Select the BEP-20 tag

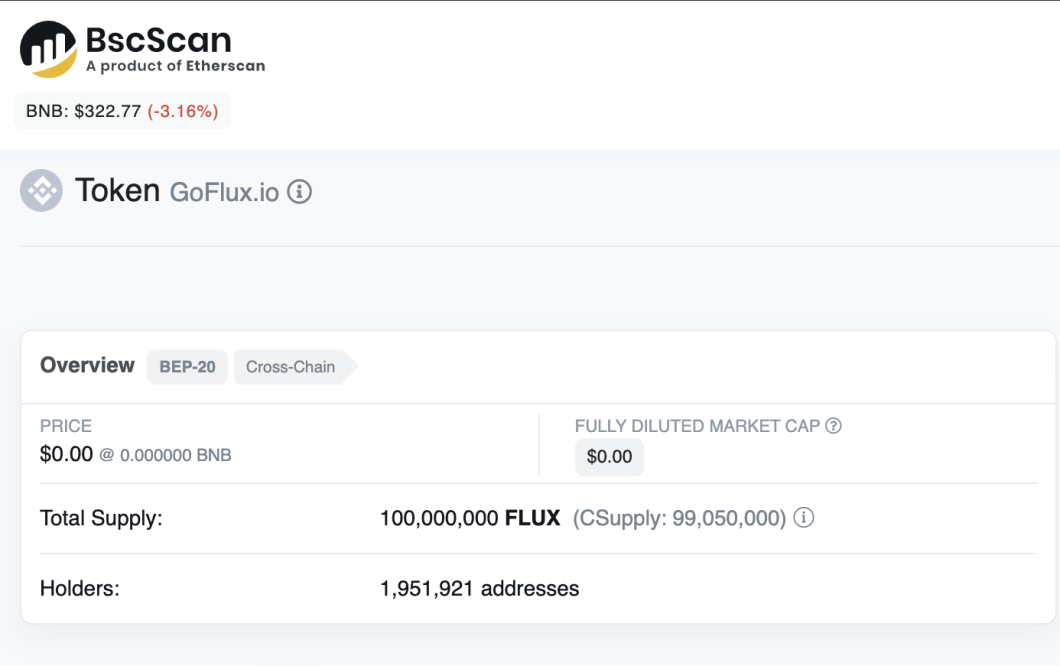187,367
